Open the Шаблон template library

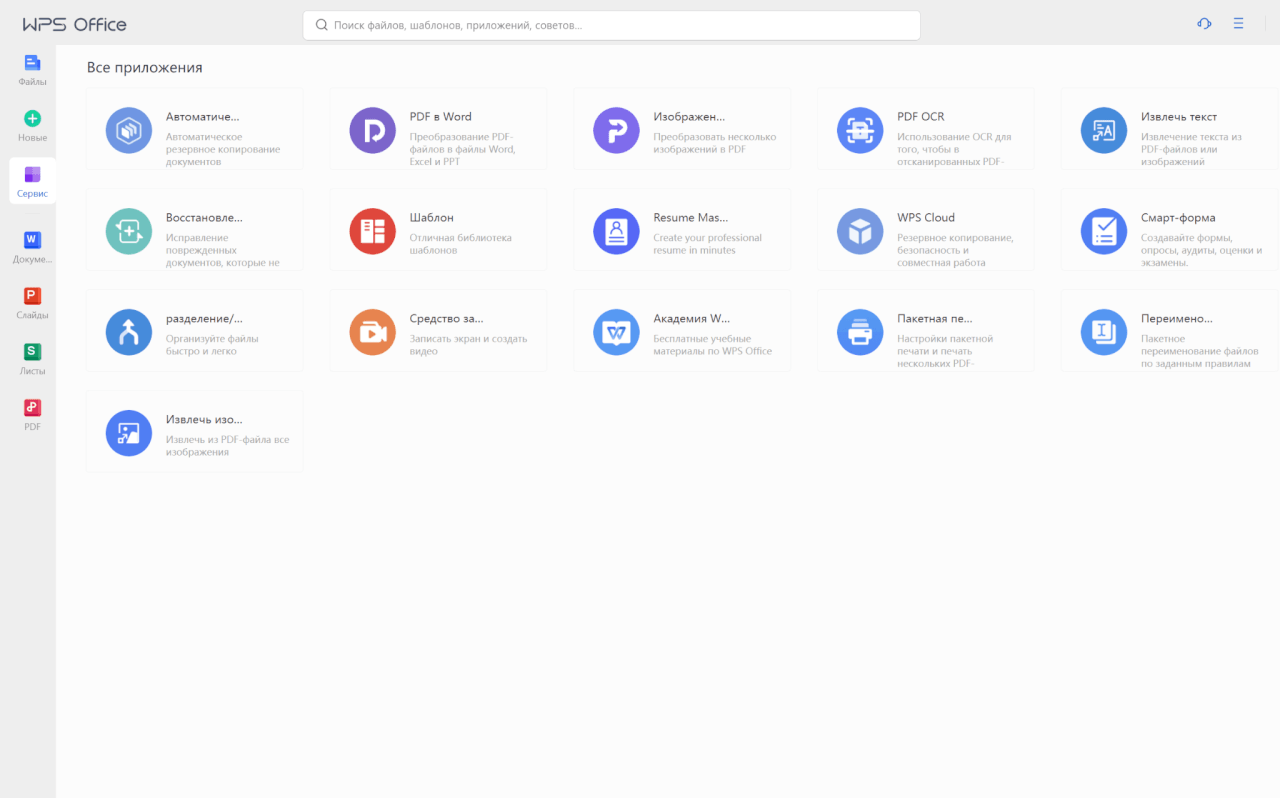pos(437,230)
